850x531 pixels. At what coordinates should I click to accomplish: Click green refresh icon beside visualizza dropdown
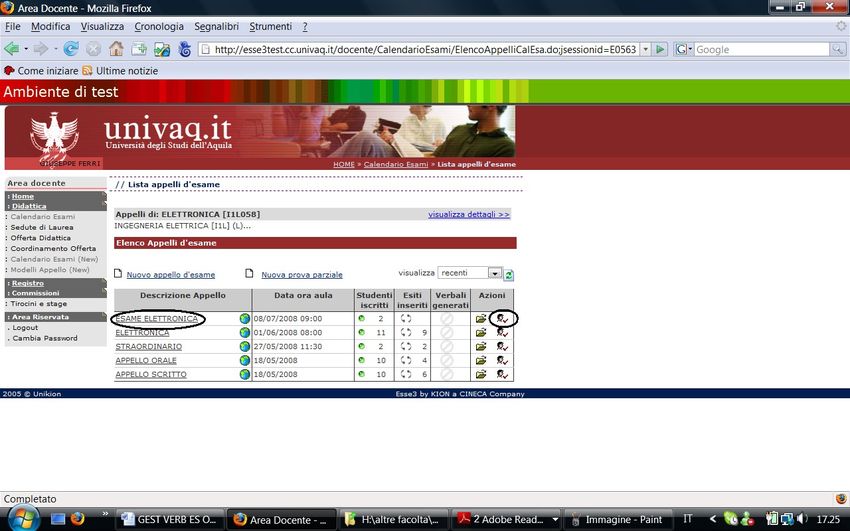(x=509, y=274)
